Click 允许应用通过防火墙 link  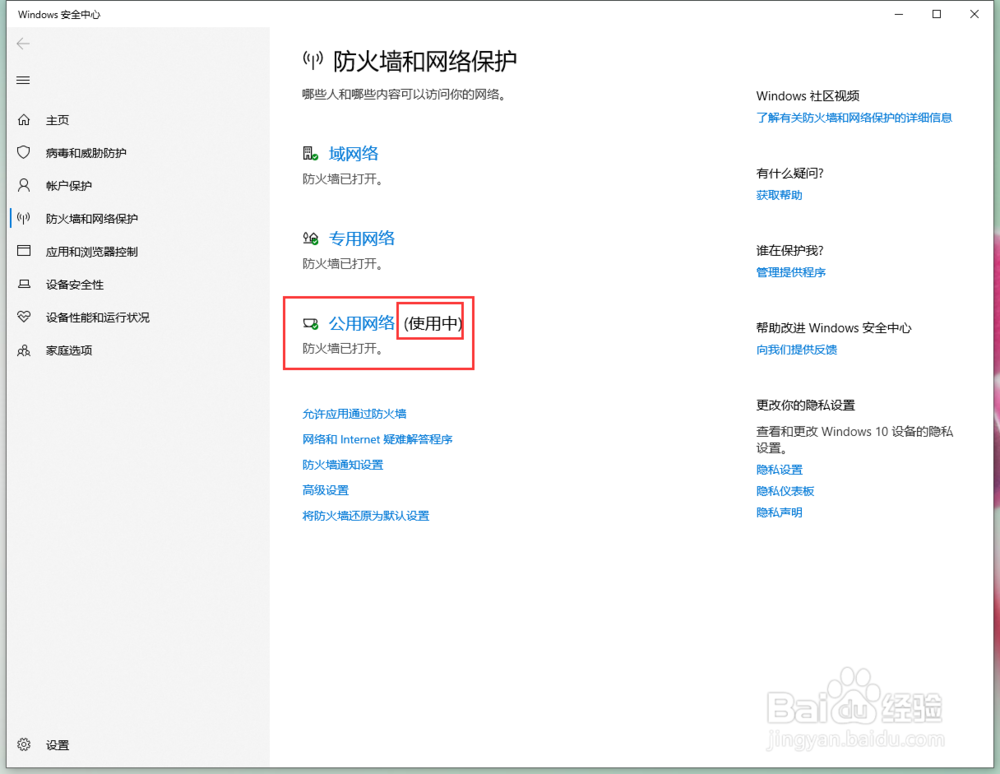[354, 414]
